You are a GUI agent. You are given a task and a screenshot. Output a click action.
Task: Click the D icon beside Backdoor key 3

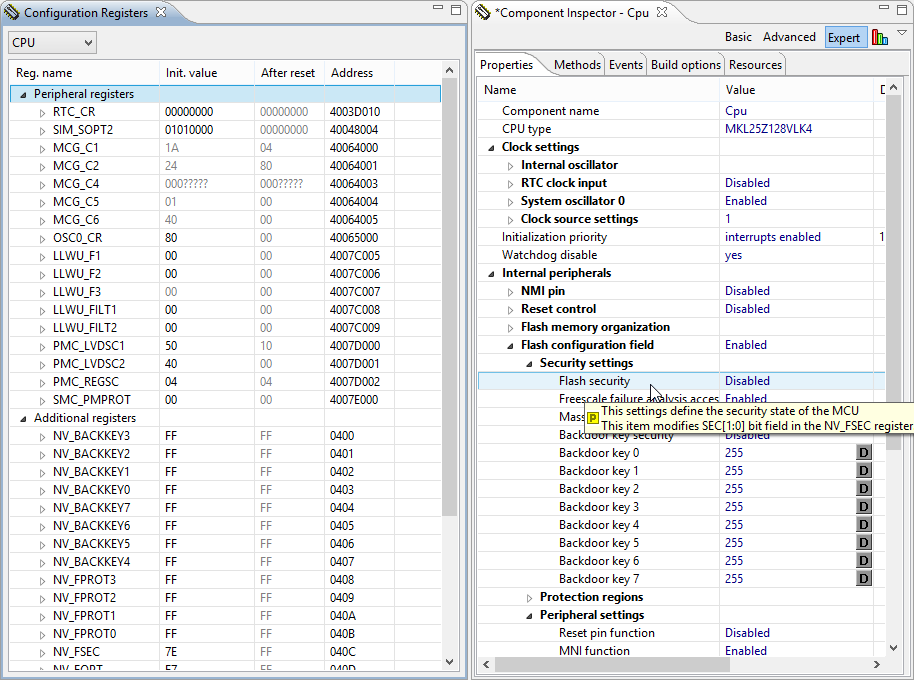[862, 506]
